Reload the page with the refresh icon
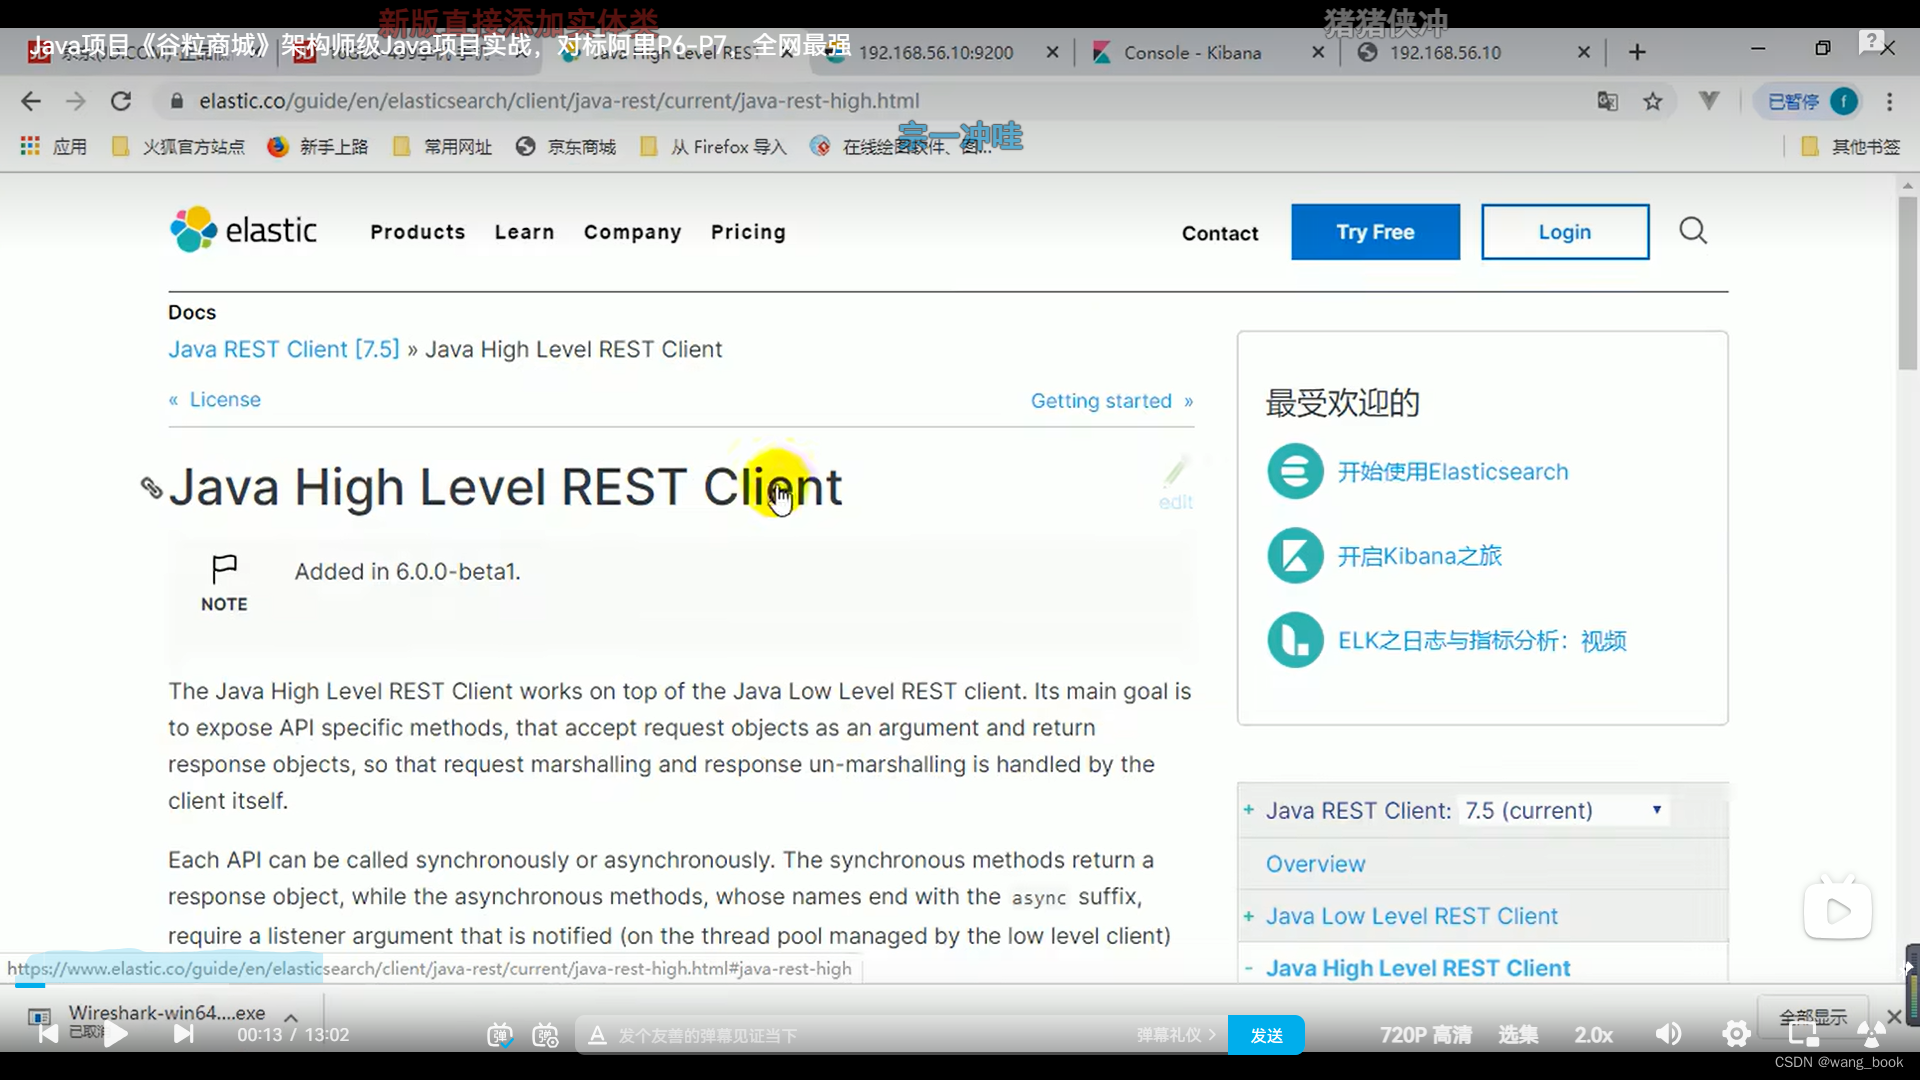This screenshot has width=1920, height=1080. 121,101
